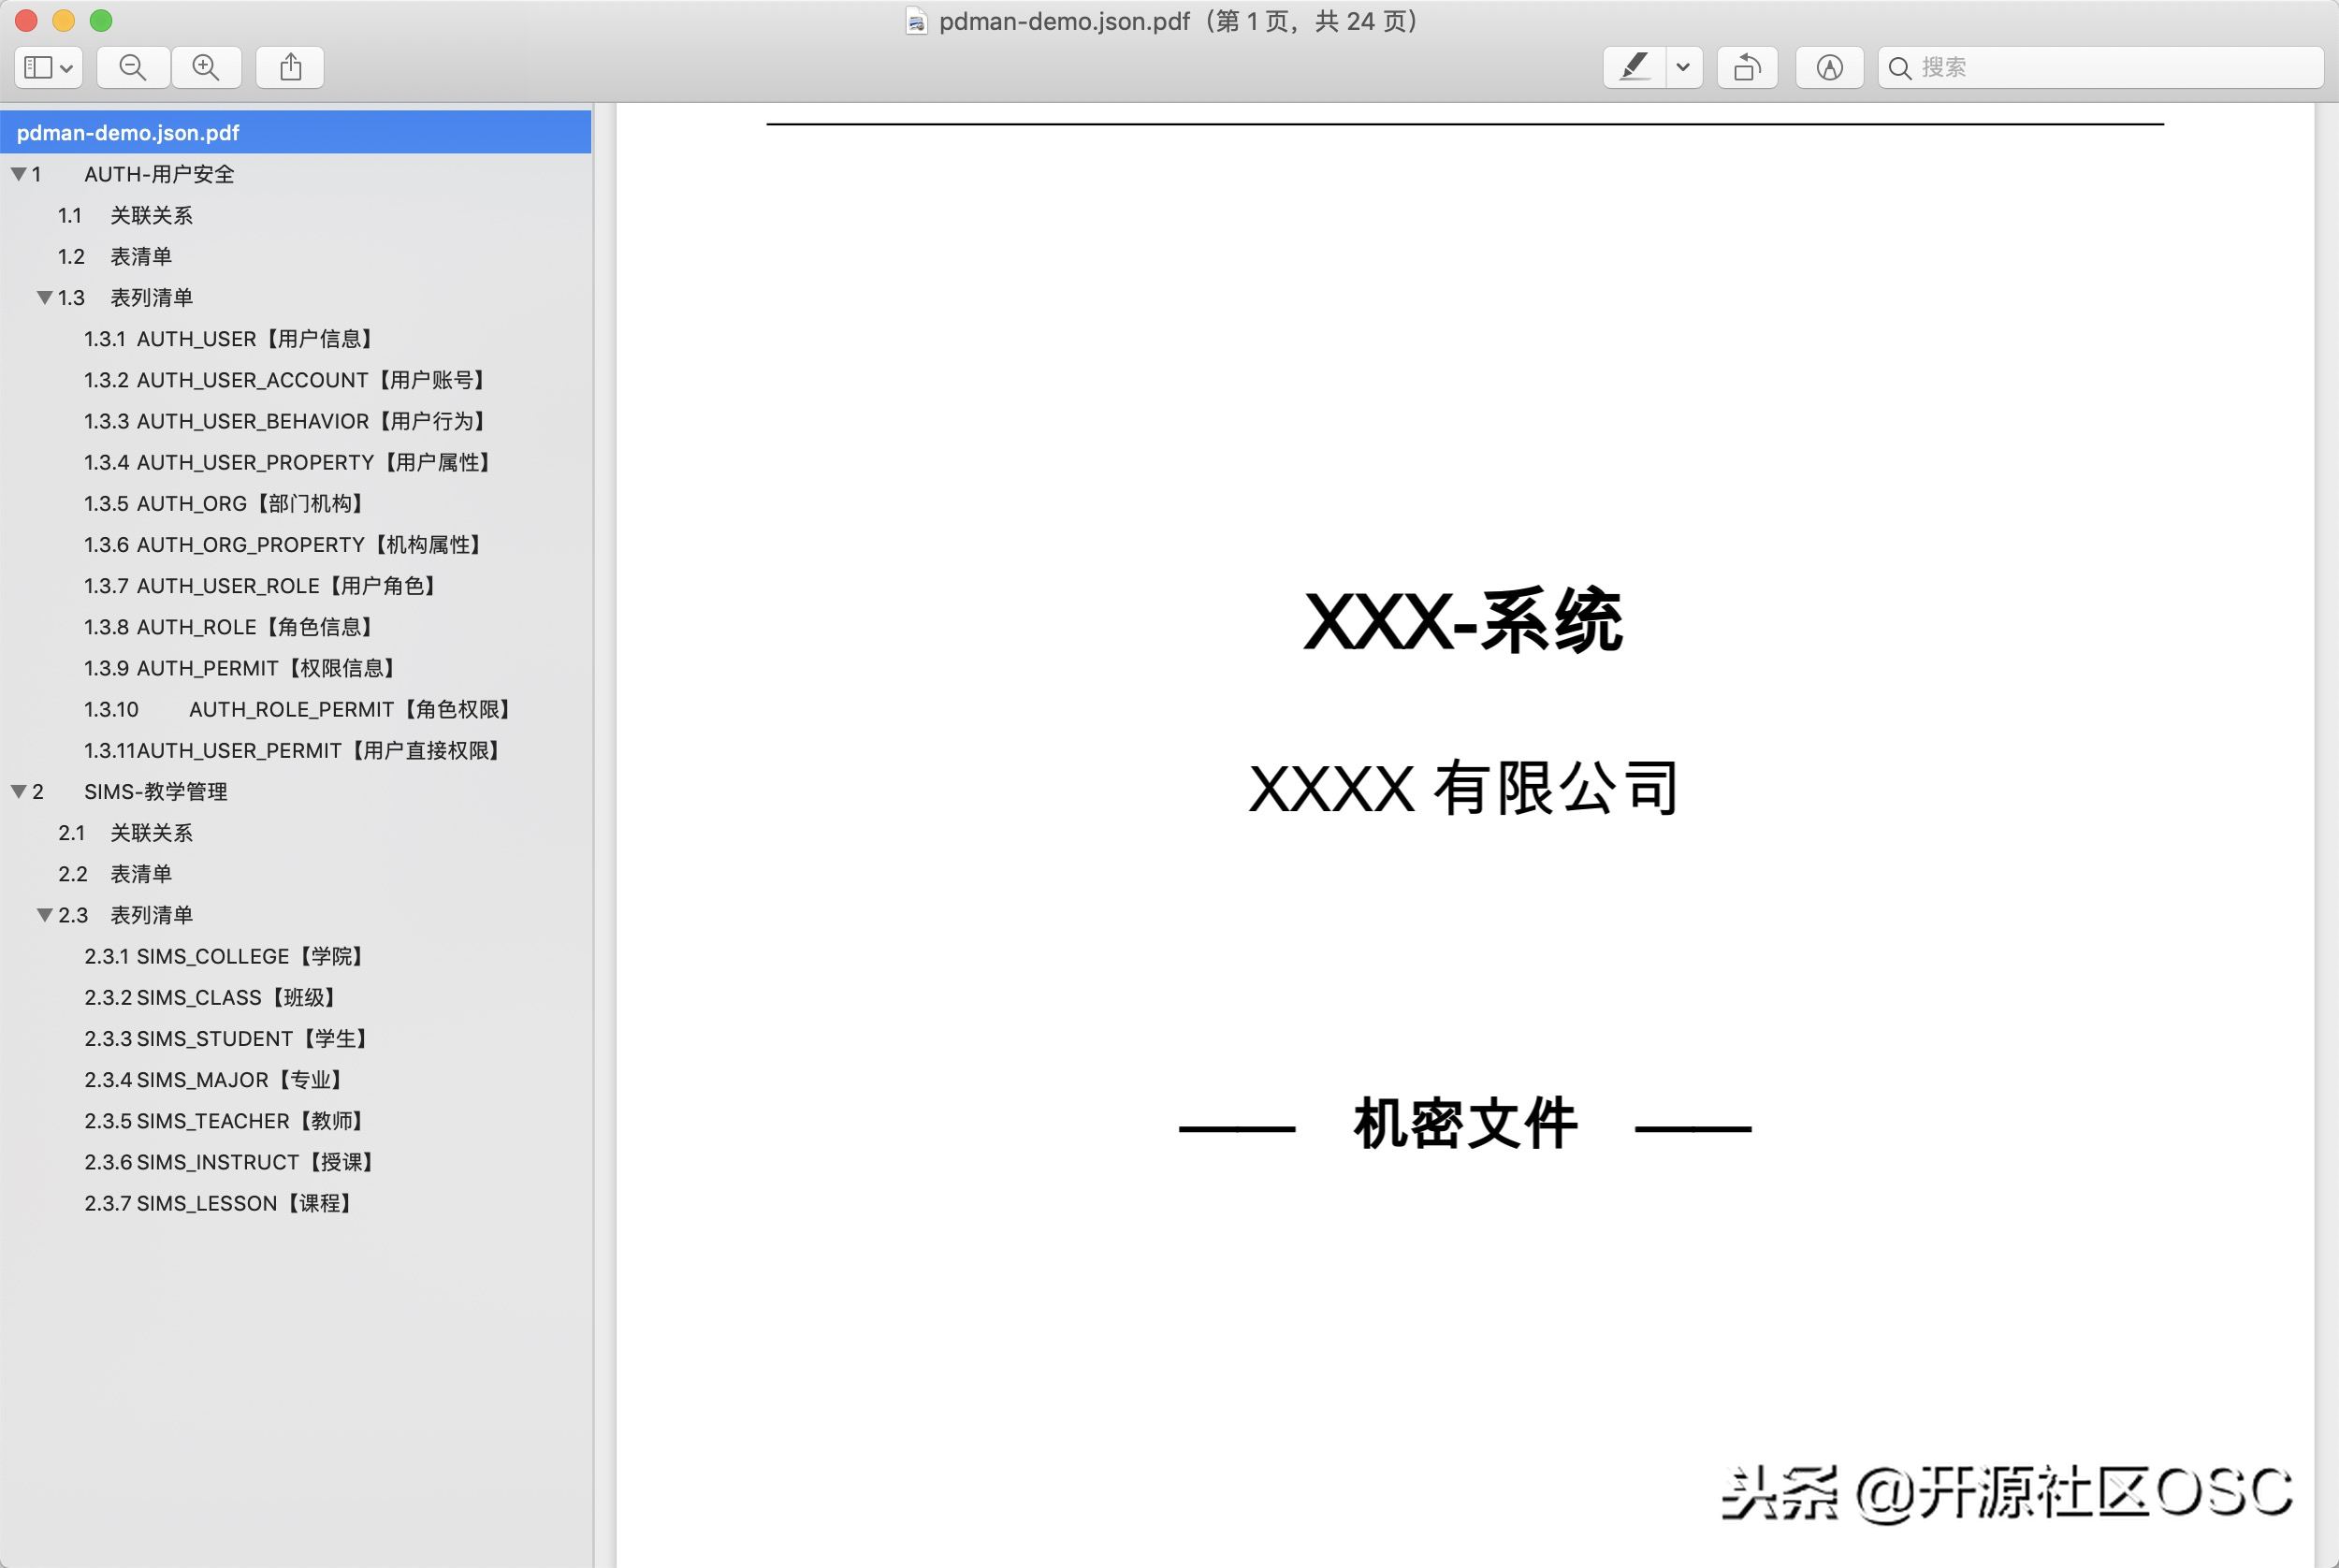Image resolution: width=2339 pixels, height=1568 pixels.
Task: Open 2.3.7 SIMS_LESSON 课程
Action: click(x=220, y=1202)
